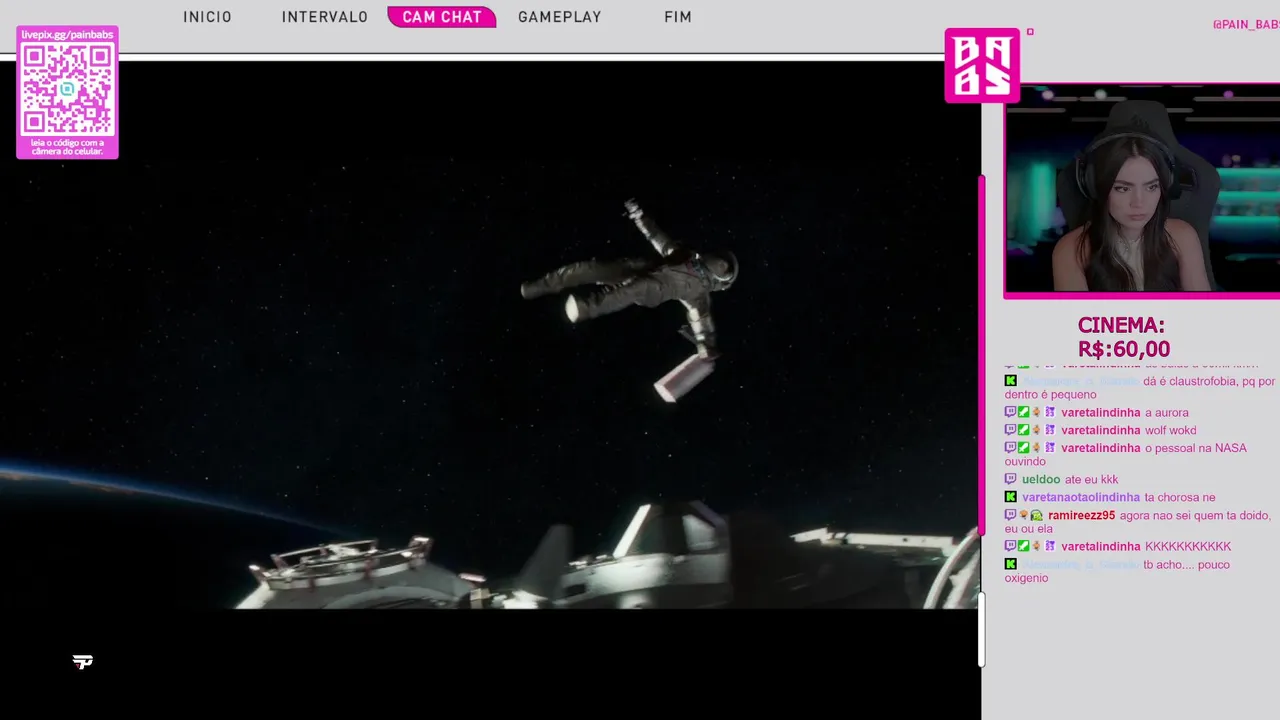Click the chat message 'ta chorosa ne'
The image size is (1280, 720).
[1180, 497]
